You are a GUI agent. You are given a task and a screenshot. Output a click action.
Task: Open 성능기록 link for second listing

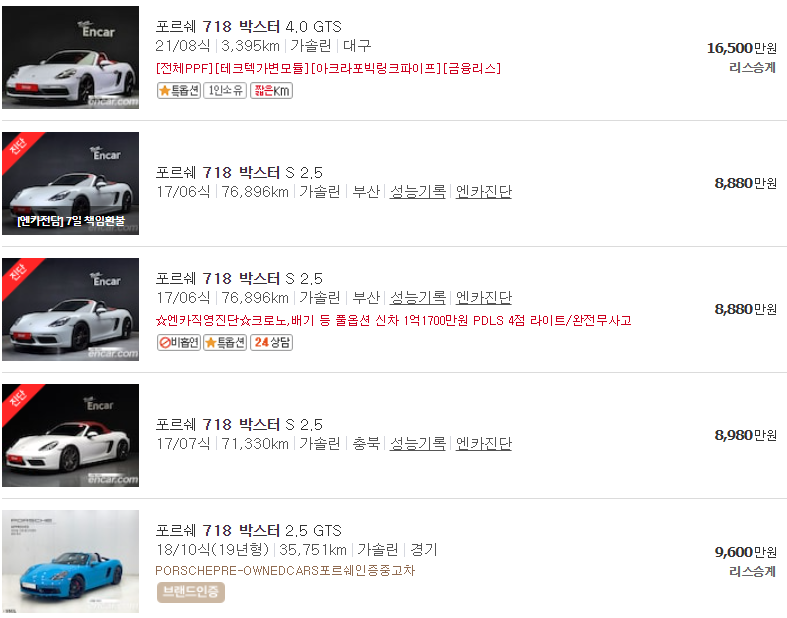[x=418, y=192]
